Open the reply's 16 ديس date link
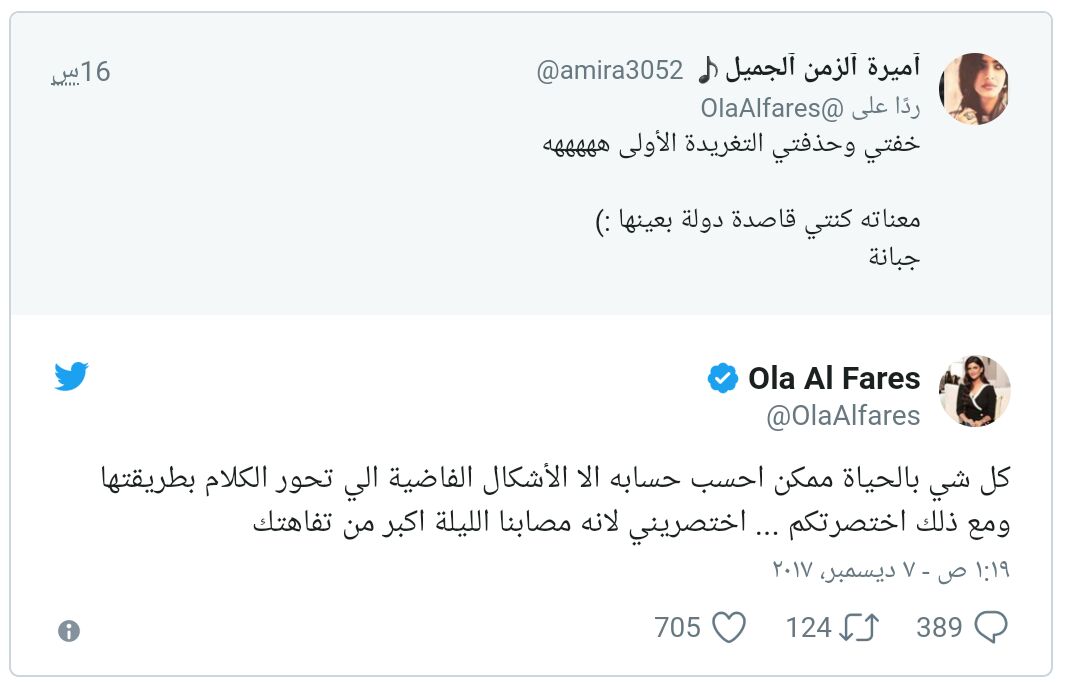 [80, 72]
